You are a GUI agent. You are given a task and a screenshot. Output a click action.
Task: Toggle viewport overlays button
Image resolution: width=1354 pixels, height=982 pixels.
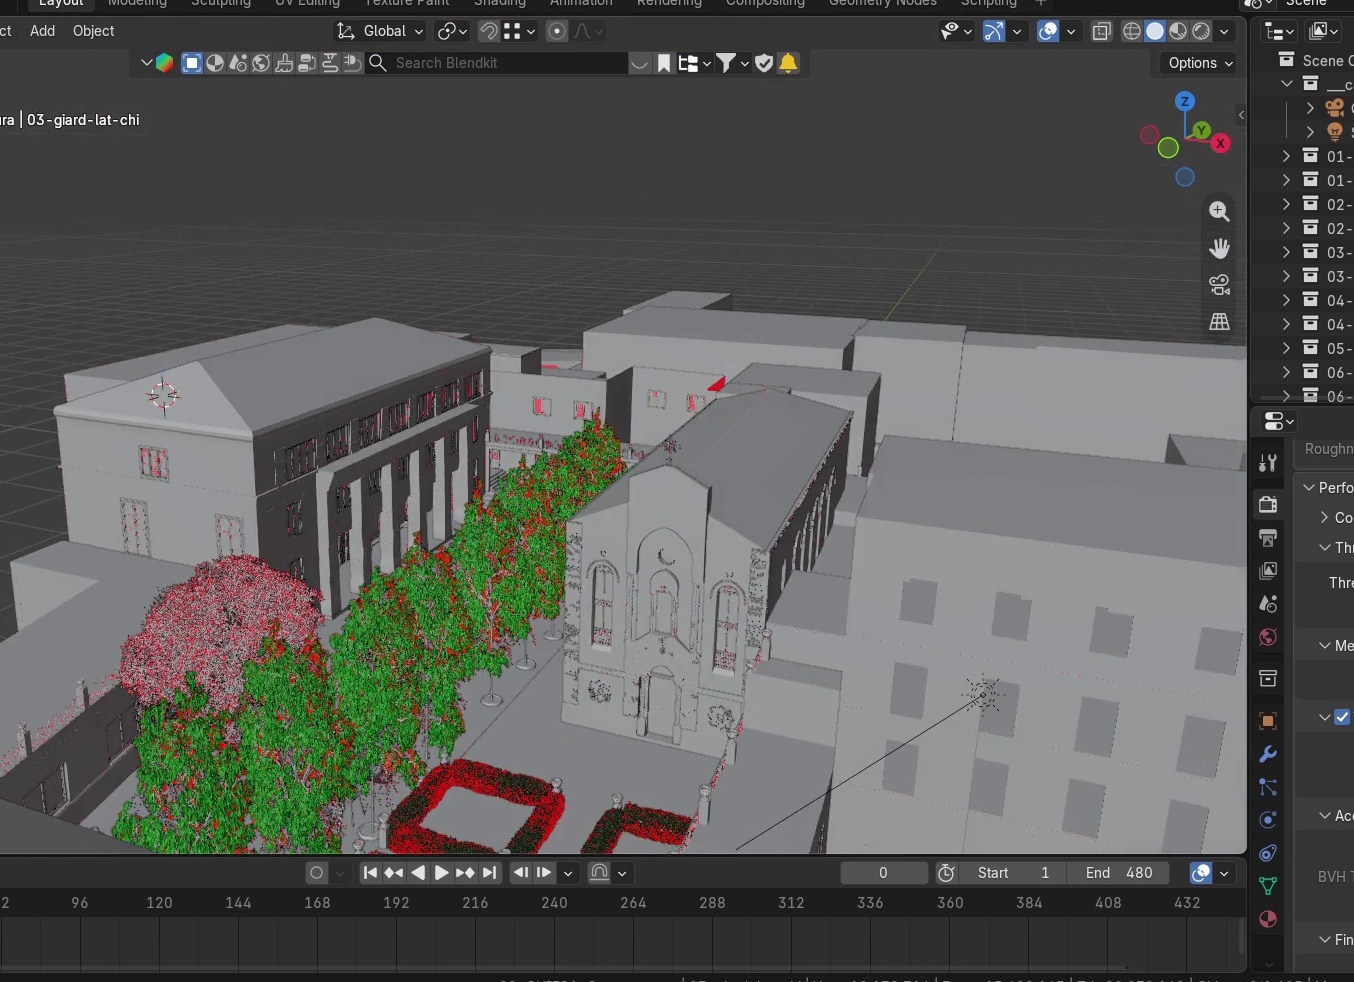point(1048,31)
